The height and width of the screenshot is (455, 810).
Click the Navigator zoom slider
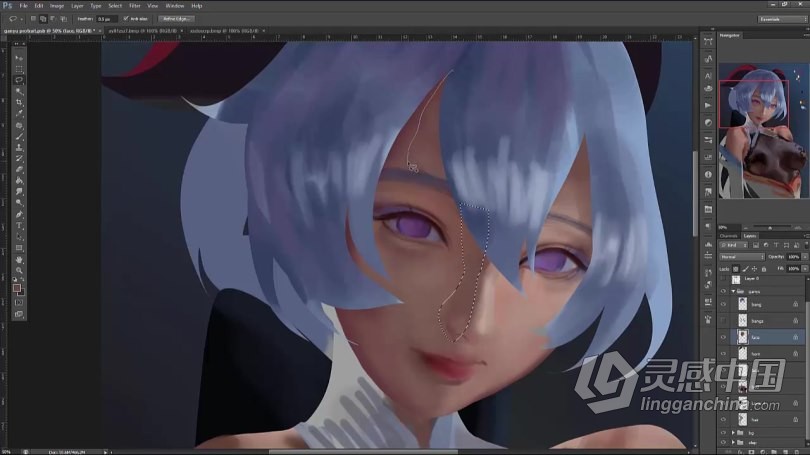coord(770,228)
